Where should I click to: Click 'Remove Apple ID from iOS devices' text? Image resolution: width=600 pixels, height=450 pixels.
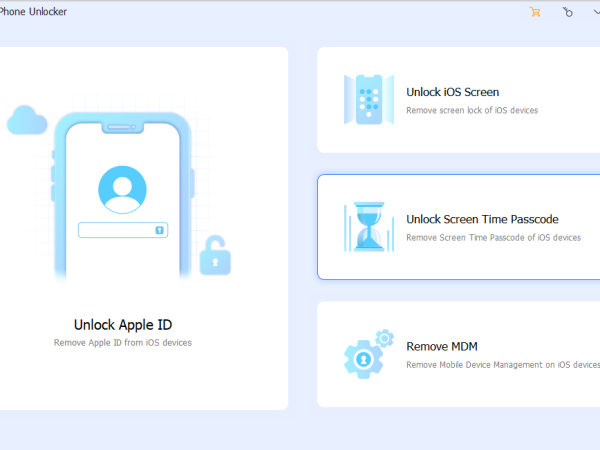(123, 342)
